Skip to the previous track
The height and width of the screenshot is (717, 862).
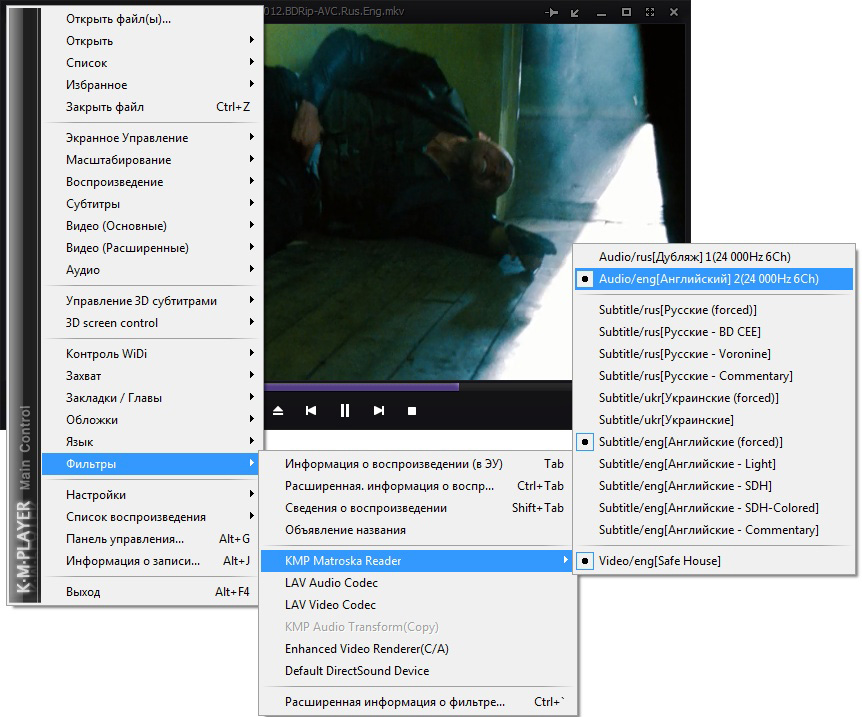click(x=311, y=411)
